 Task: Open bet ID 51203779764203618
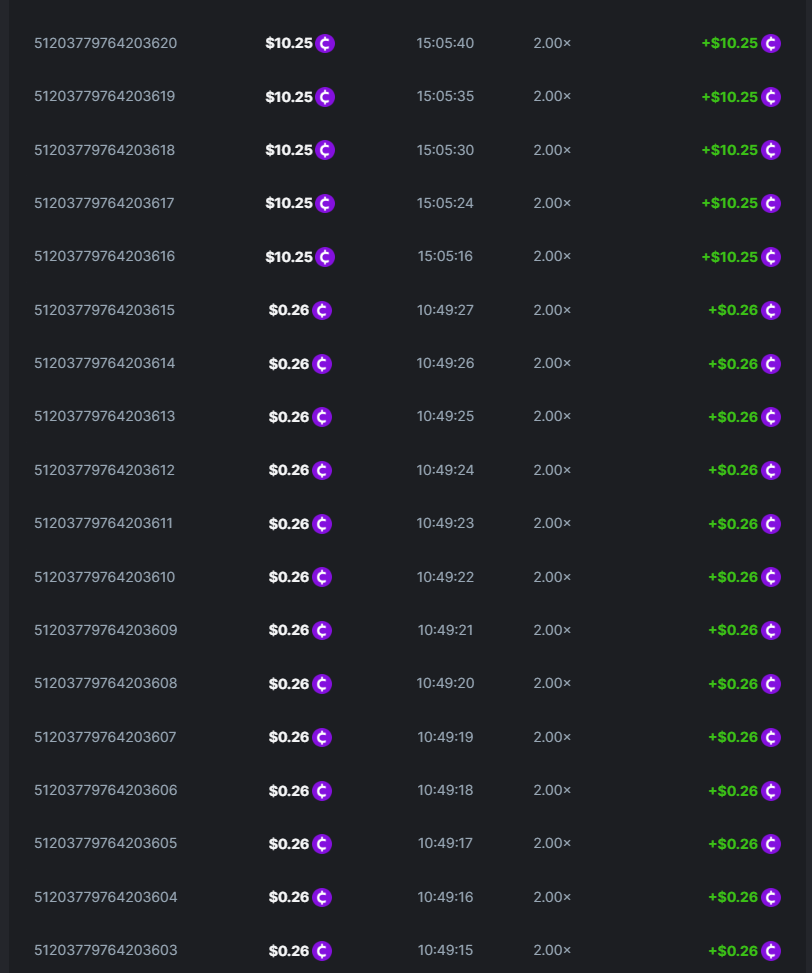(x=104, y=150)
